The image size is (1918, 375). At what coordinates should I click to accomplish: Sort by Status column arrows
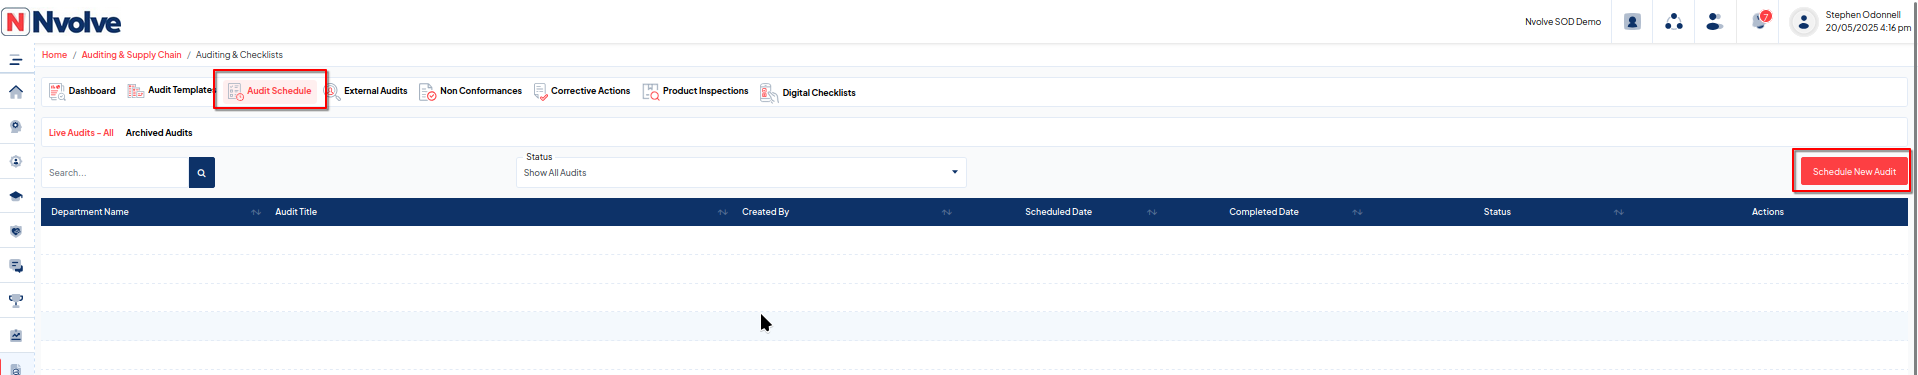tap(1618, 212)
